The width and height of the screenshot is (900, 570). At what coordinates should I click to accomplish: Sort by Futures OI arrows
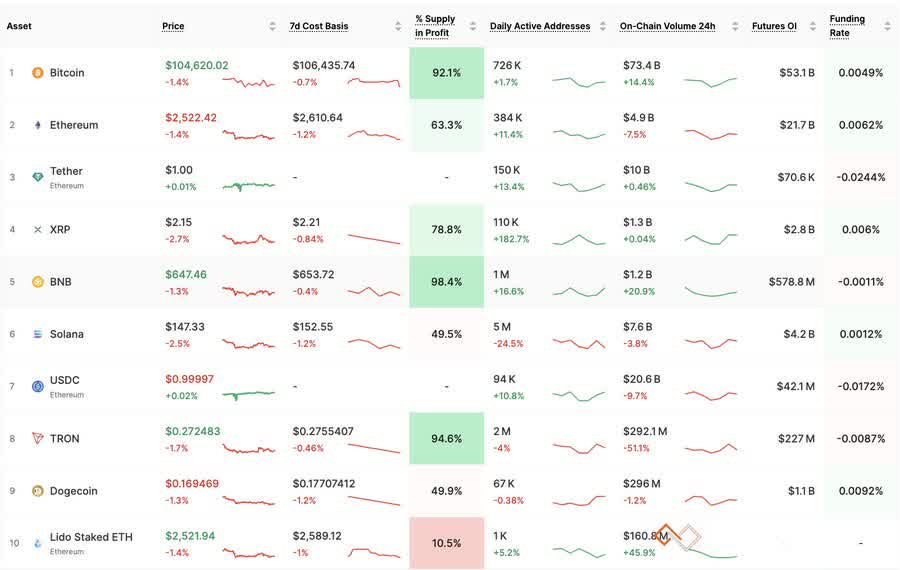tap(813, 26)
